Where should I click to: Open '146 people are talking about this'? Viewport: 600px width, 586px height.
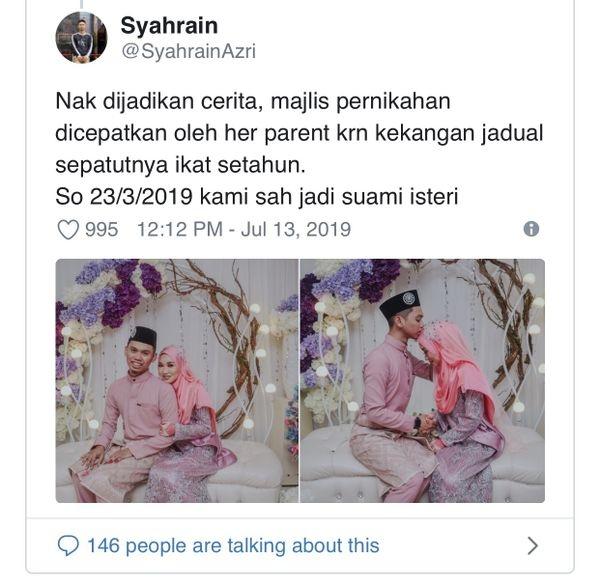pos(233,545)
